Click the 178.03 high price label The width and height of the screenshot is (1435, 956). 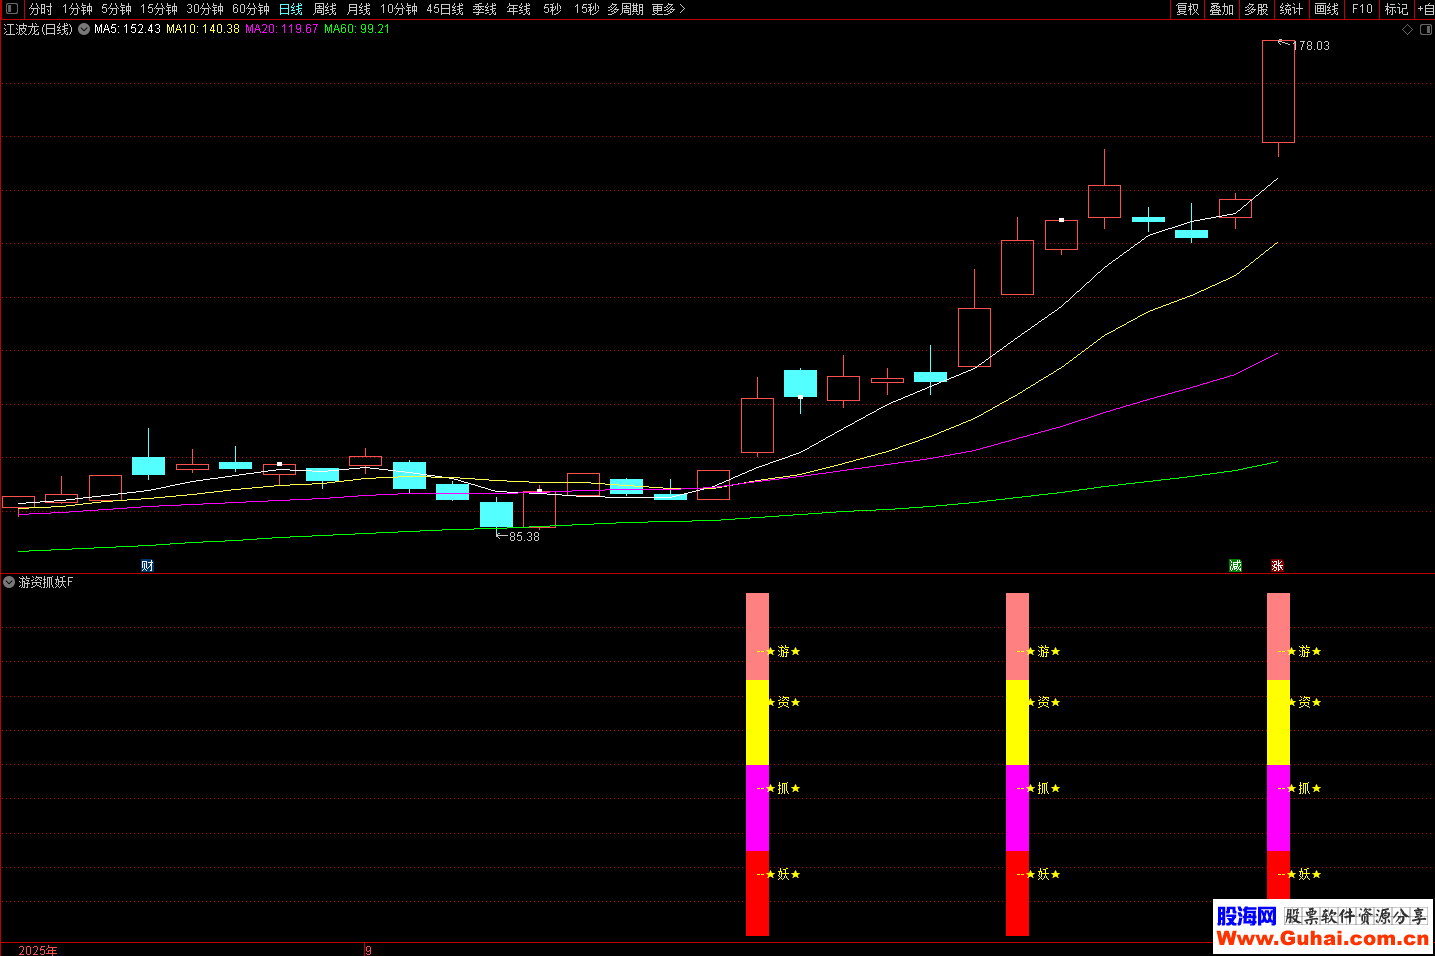click(x=1310, y=46)
